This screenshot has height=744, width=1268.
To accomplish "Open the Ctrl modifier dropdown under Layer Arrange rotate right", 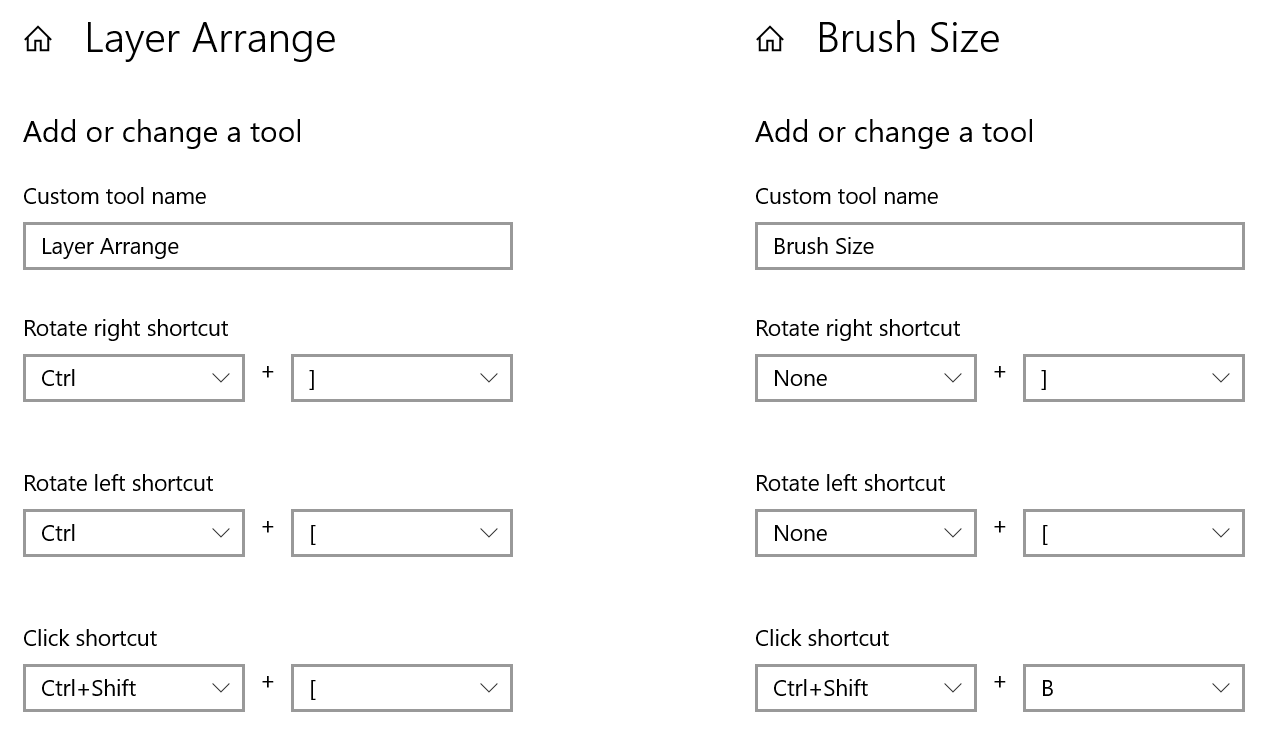I will click(x=133, y=378).
